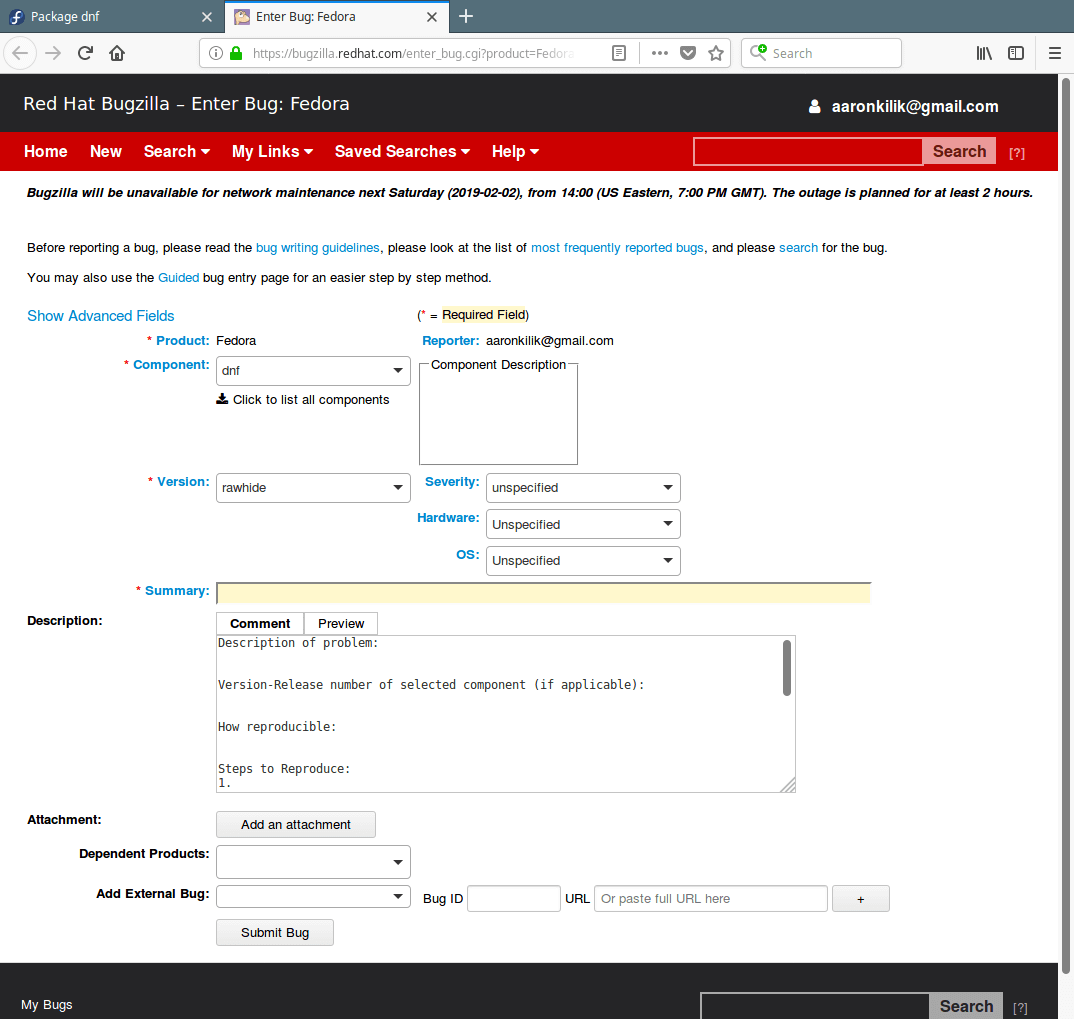This screenshot has width=1074, height=1019.
Task: Focus the Bug ID input field
Action: (514, 898)
